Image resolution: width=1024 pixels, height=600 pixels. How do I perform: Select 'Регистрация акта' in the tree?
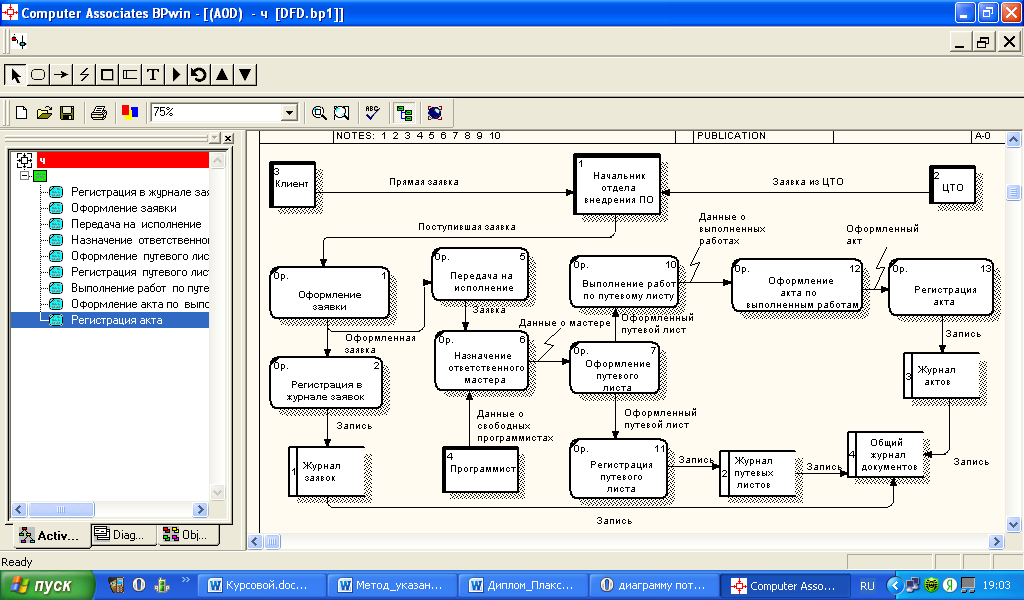pos(116,320)
